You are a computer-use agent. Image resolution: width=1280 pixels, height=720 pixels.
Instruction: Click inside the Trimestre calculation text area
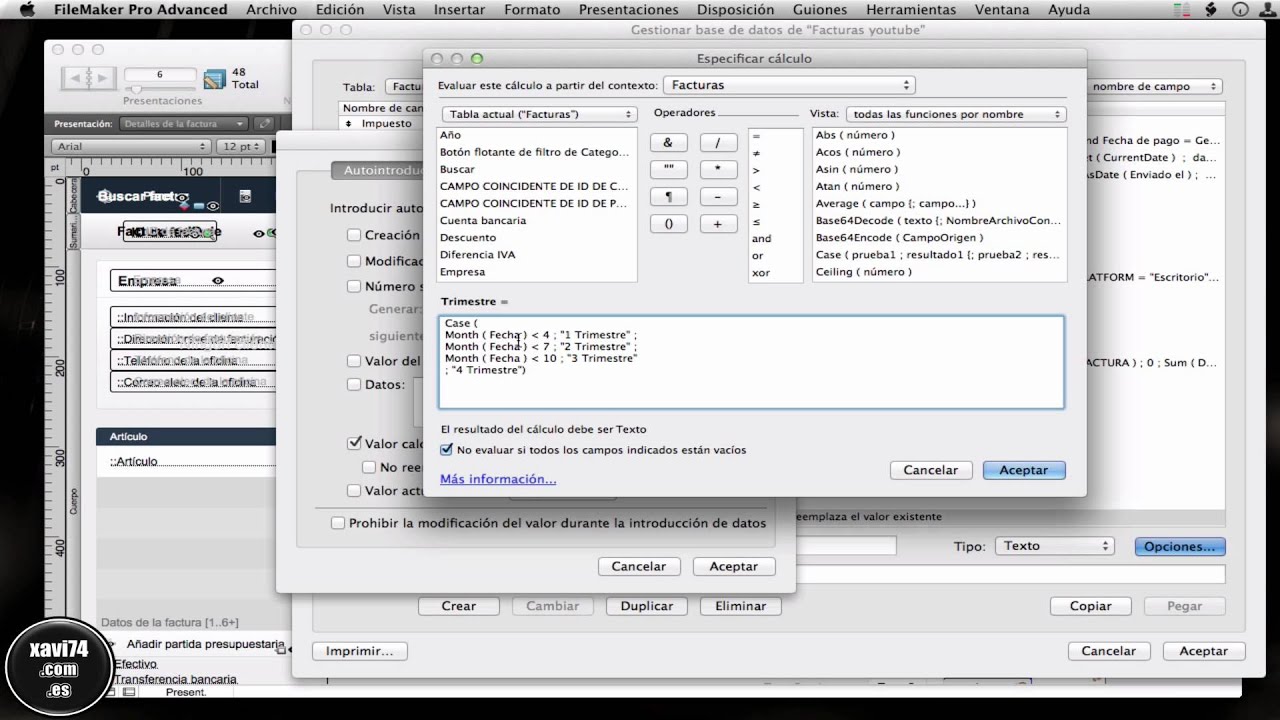pos(751,362)
